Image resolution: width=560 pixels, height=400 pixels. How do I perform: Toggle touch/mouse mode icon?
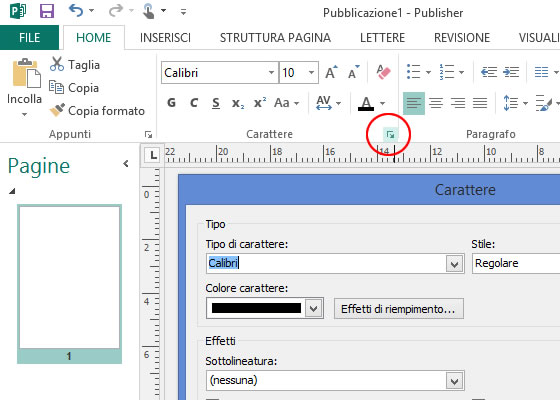(149, 11)
